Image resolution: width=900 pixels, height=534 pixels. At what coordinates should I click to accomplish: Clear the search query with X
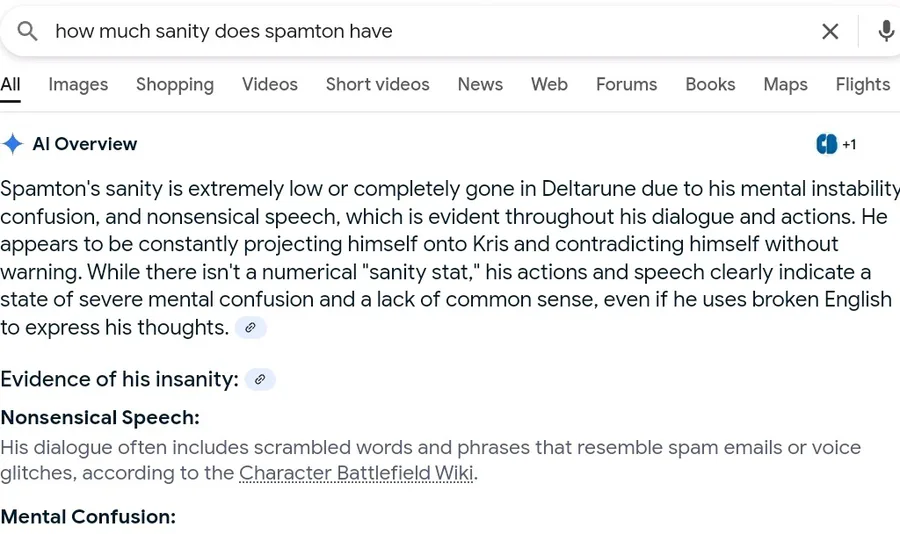[x=830, y=31]
